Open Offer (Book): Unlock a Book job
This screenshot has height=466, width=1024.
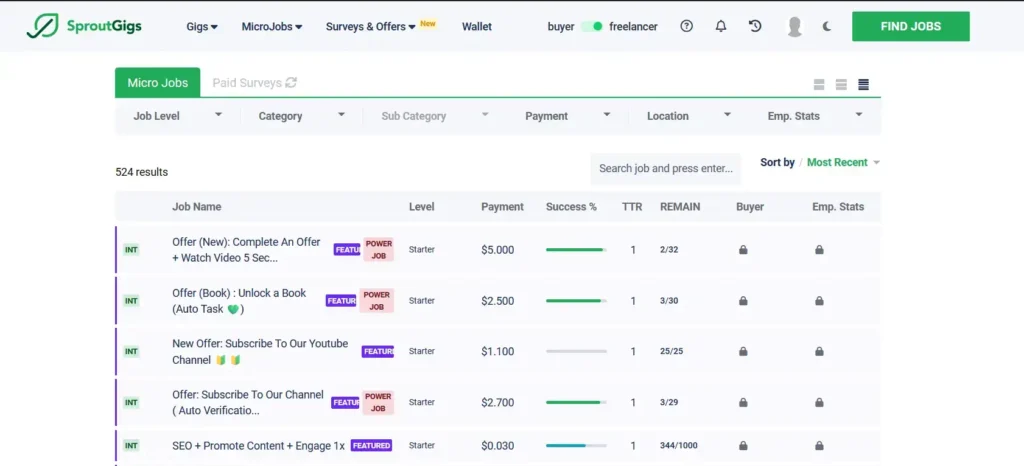coord(239,301)
